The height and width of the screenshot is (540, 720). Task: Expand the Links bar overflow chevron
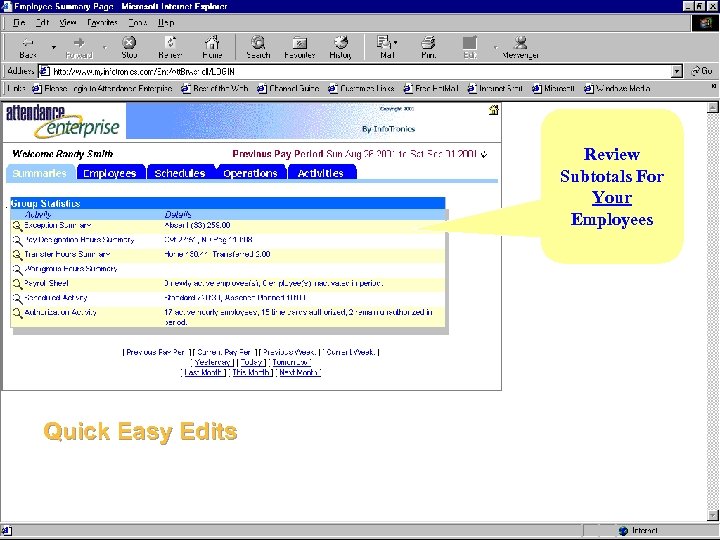(714, 86)
